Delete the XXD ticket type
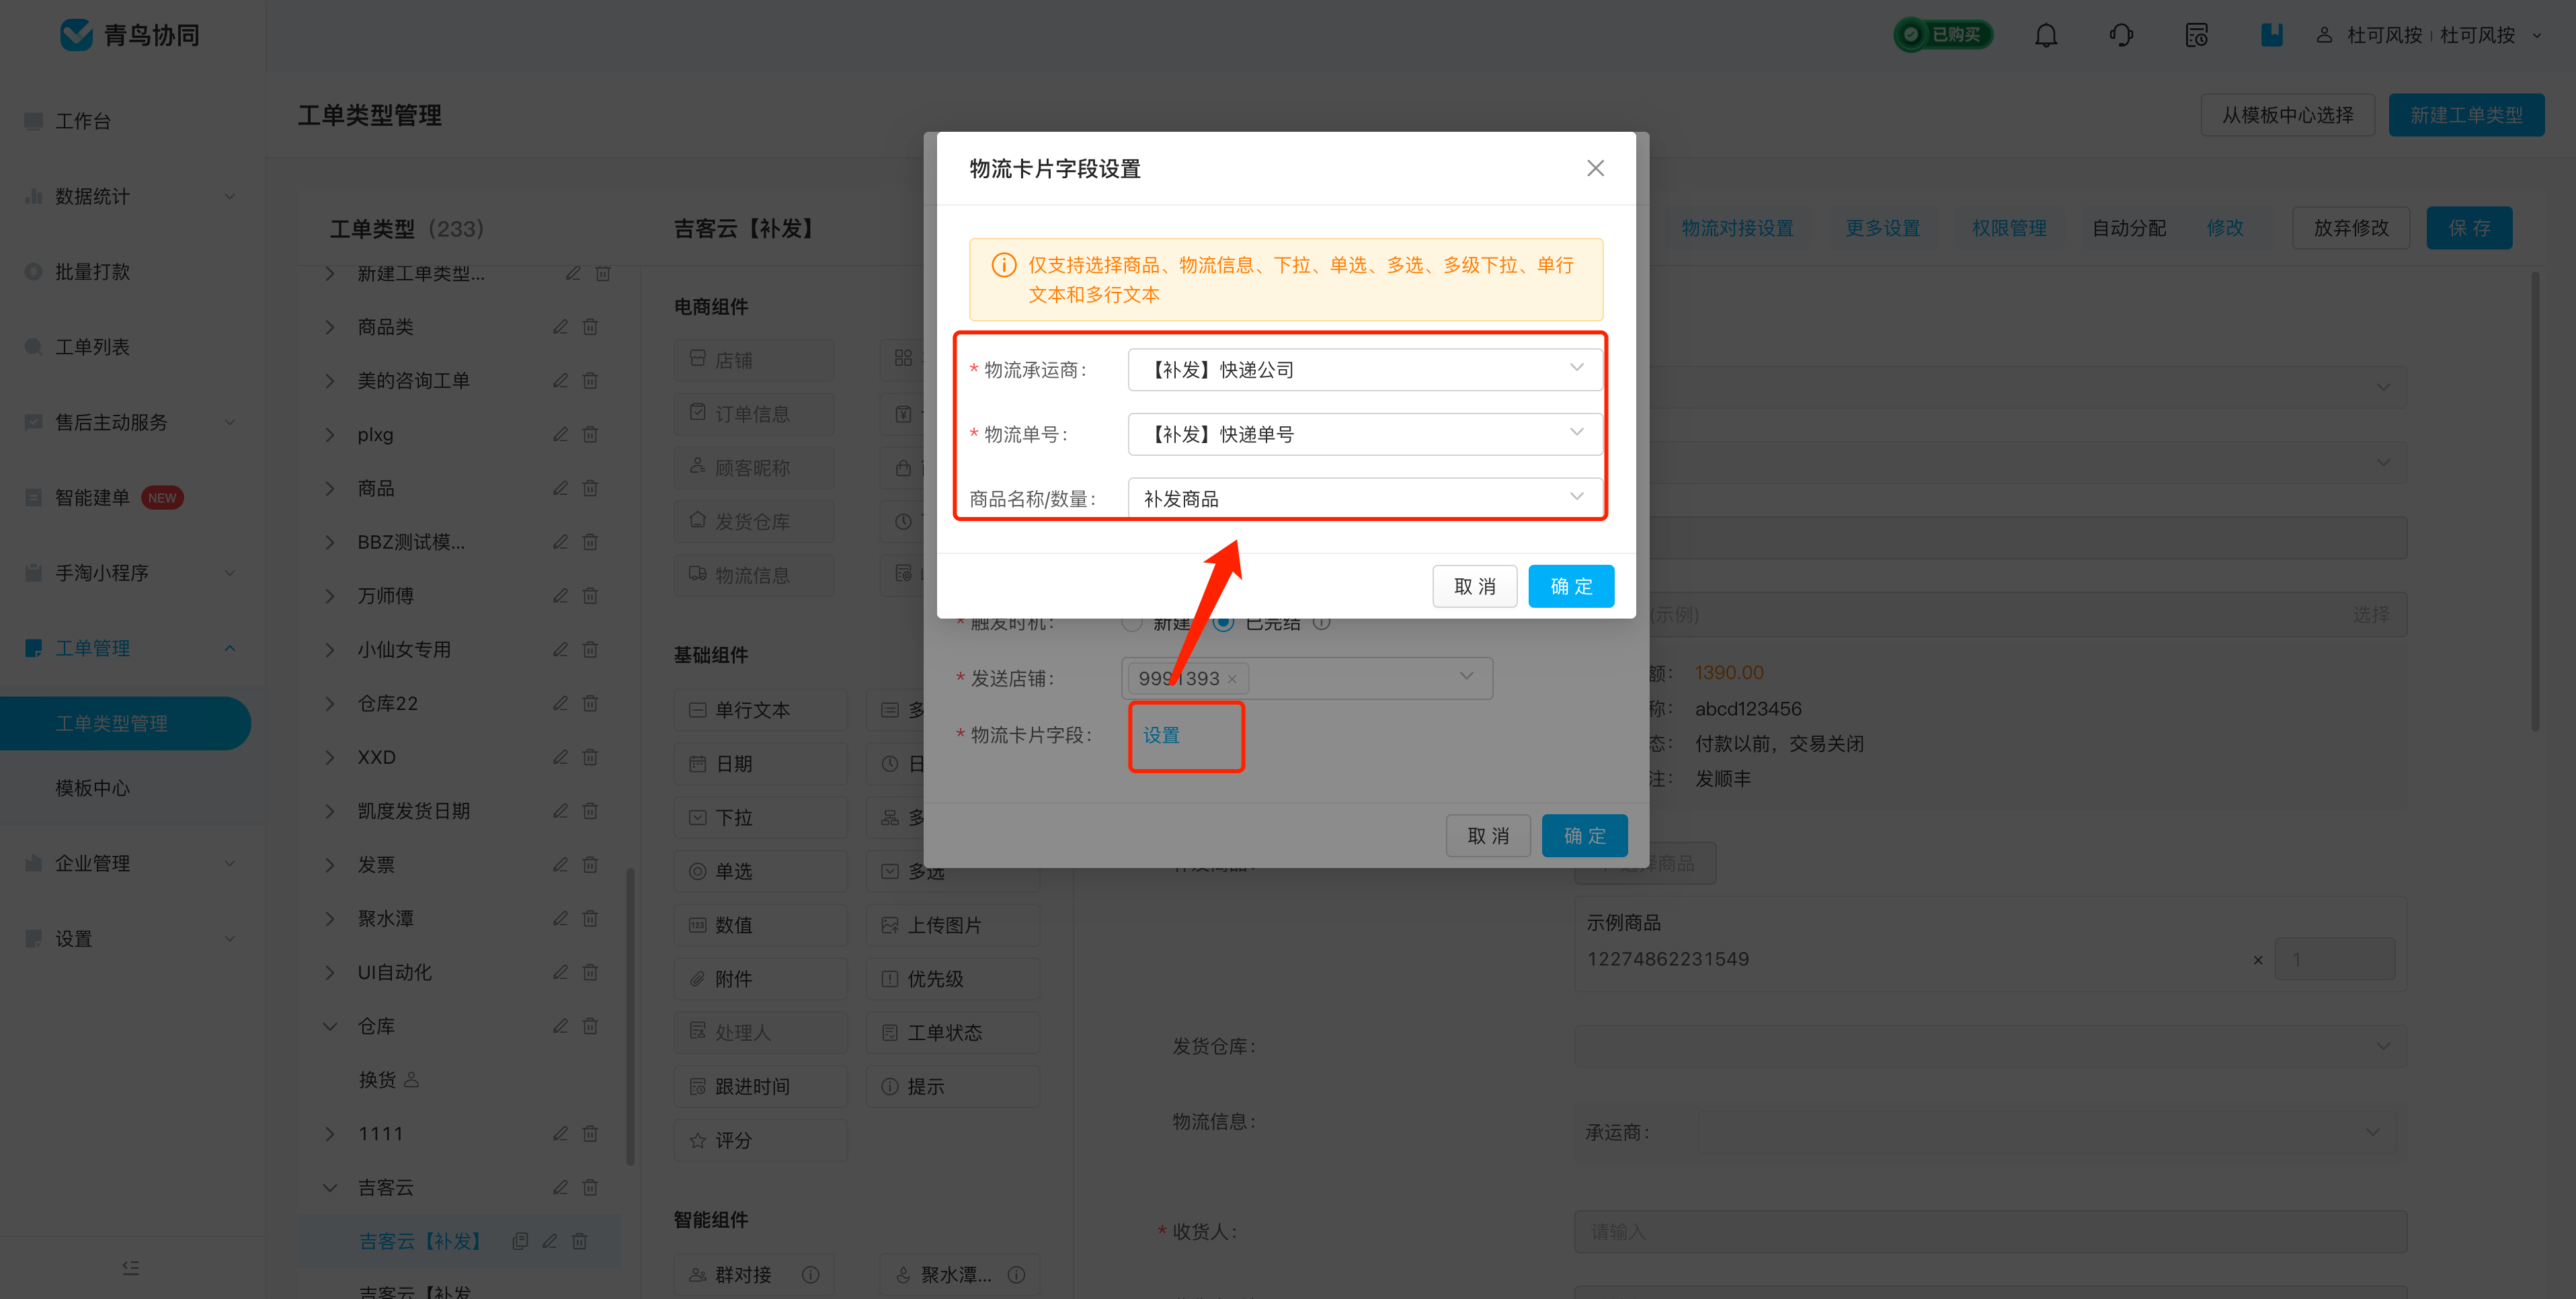The width and height of the screenshot is (2576, 1299). click(x=591, y=757)
